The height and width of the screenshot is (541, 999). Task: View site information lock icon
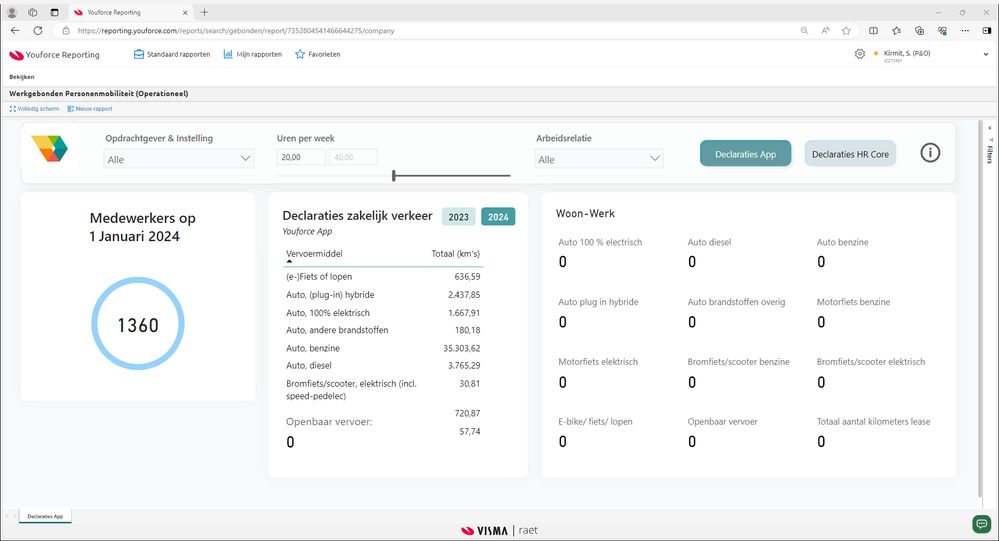click(x=66, y=31)
